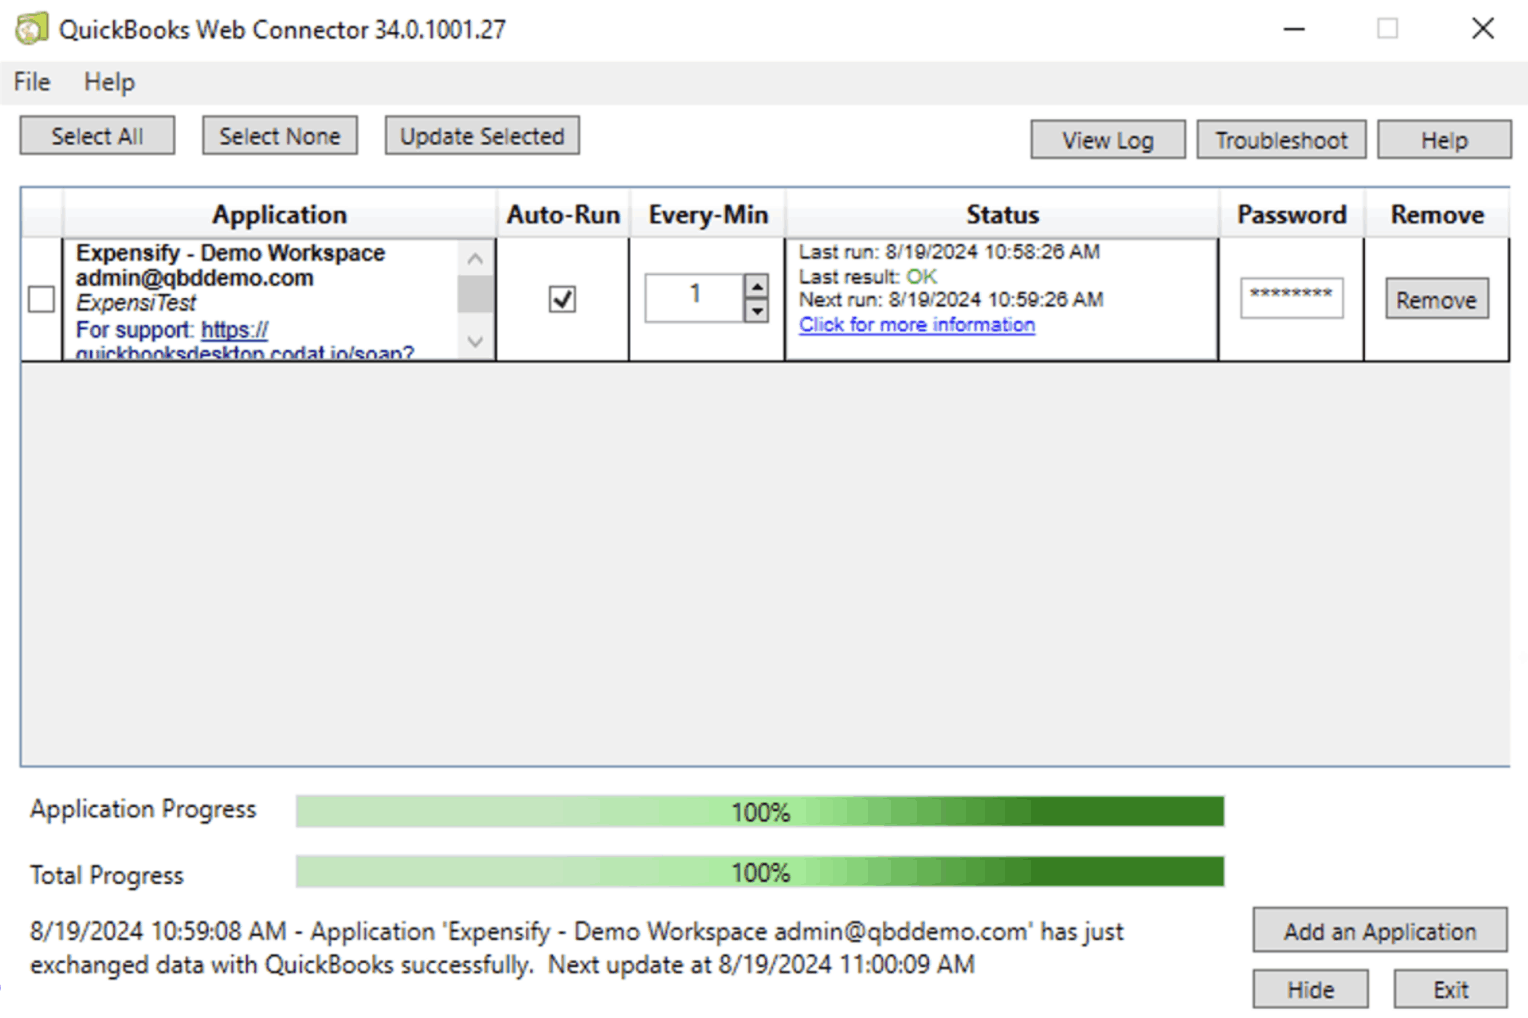Click the Status column header
The height and width of the screenshot is (1018, 1528).
(x=1002, y=214)
